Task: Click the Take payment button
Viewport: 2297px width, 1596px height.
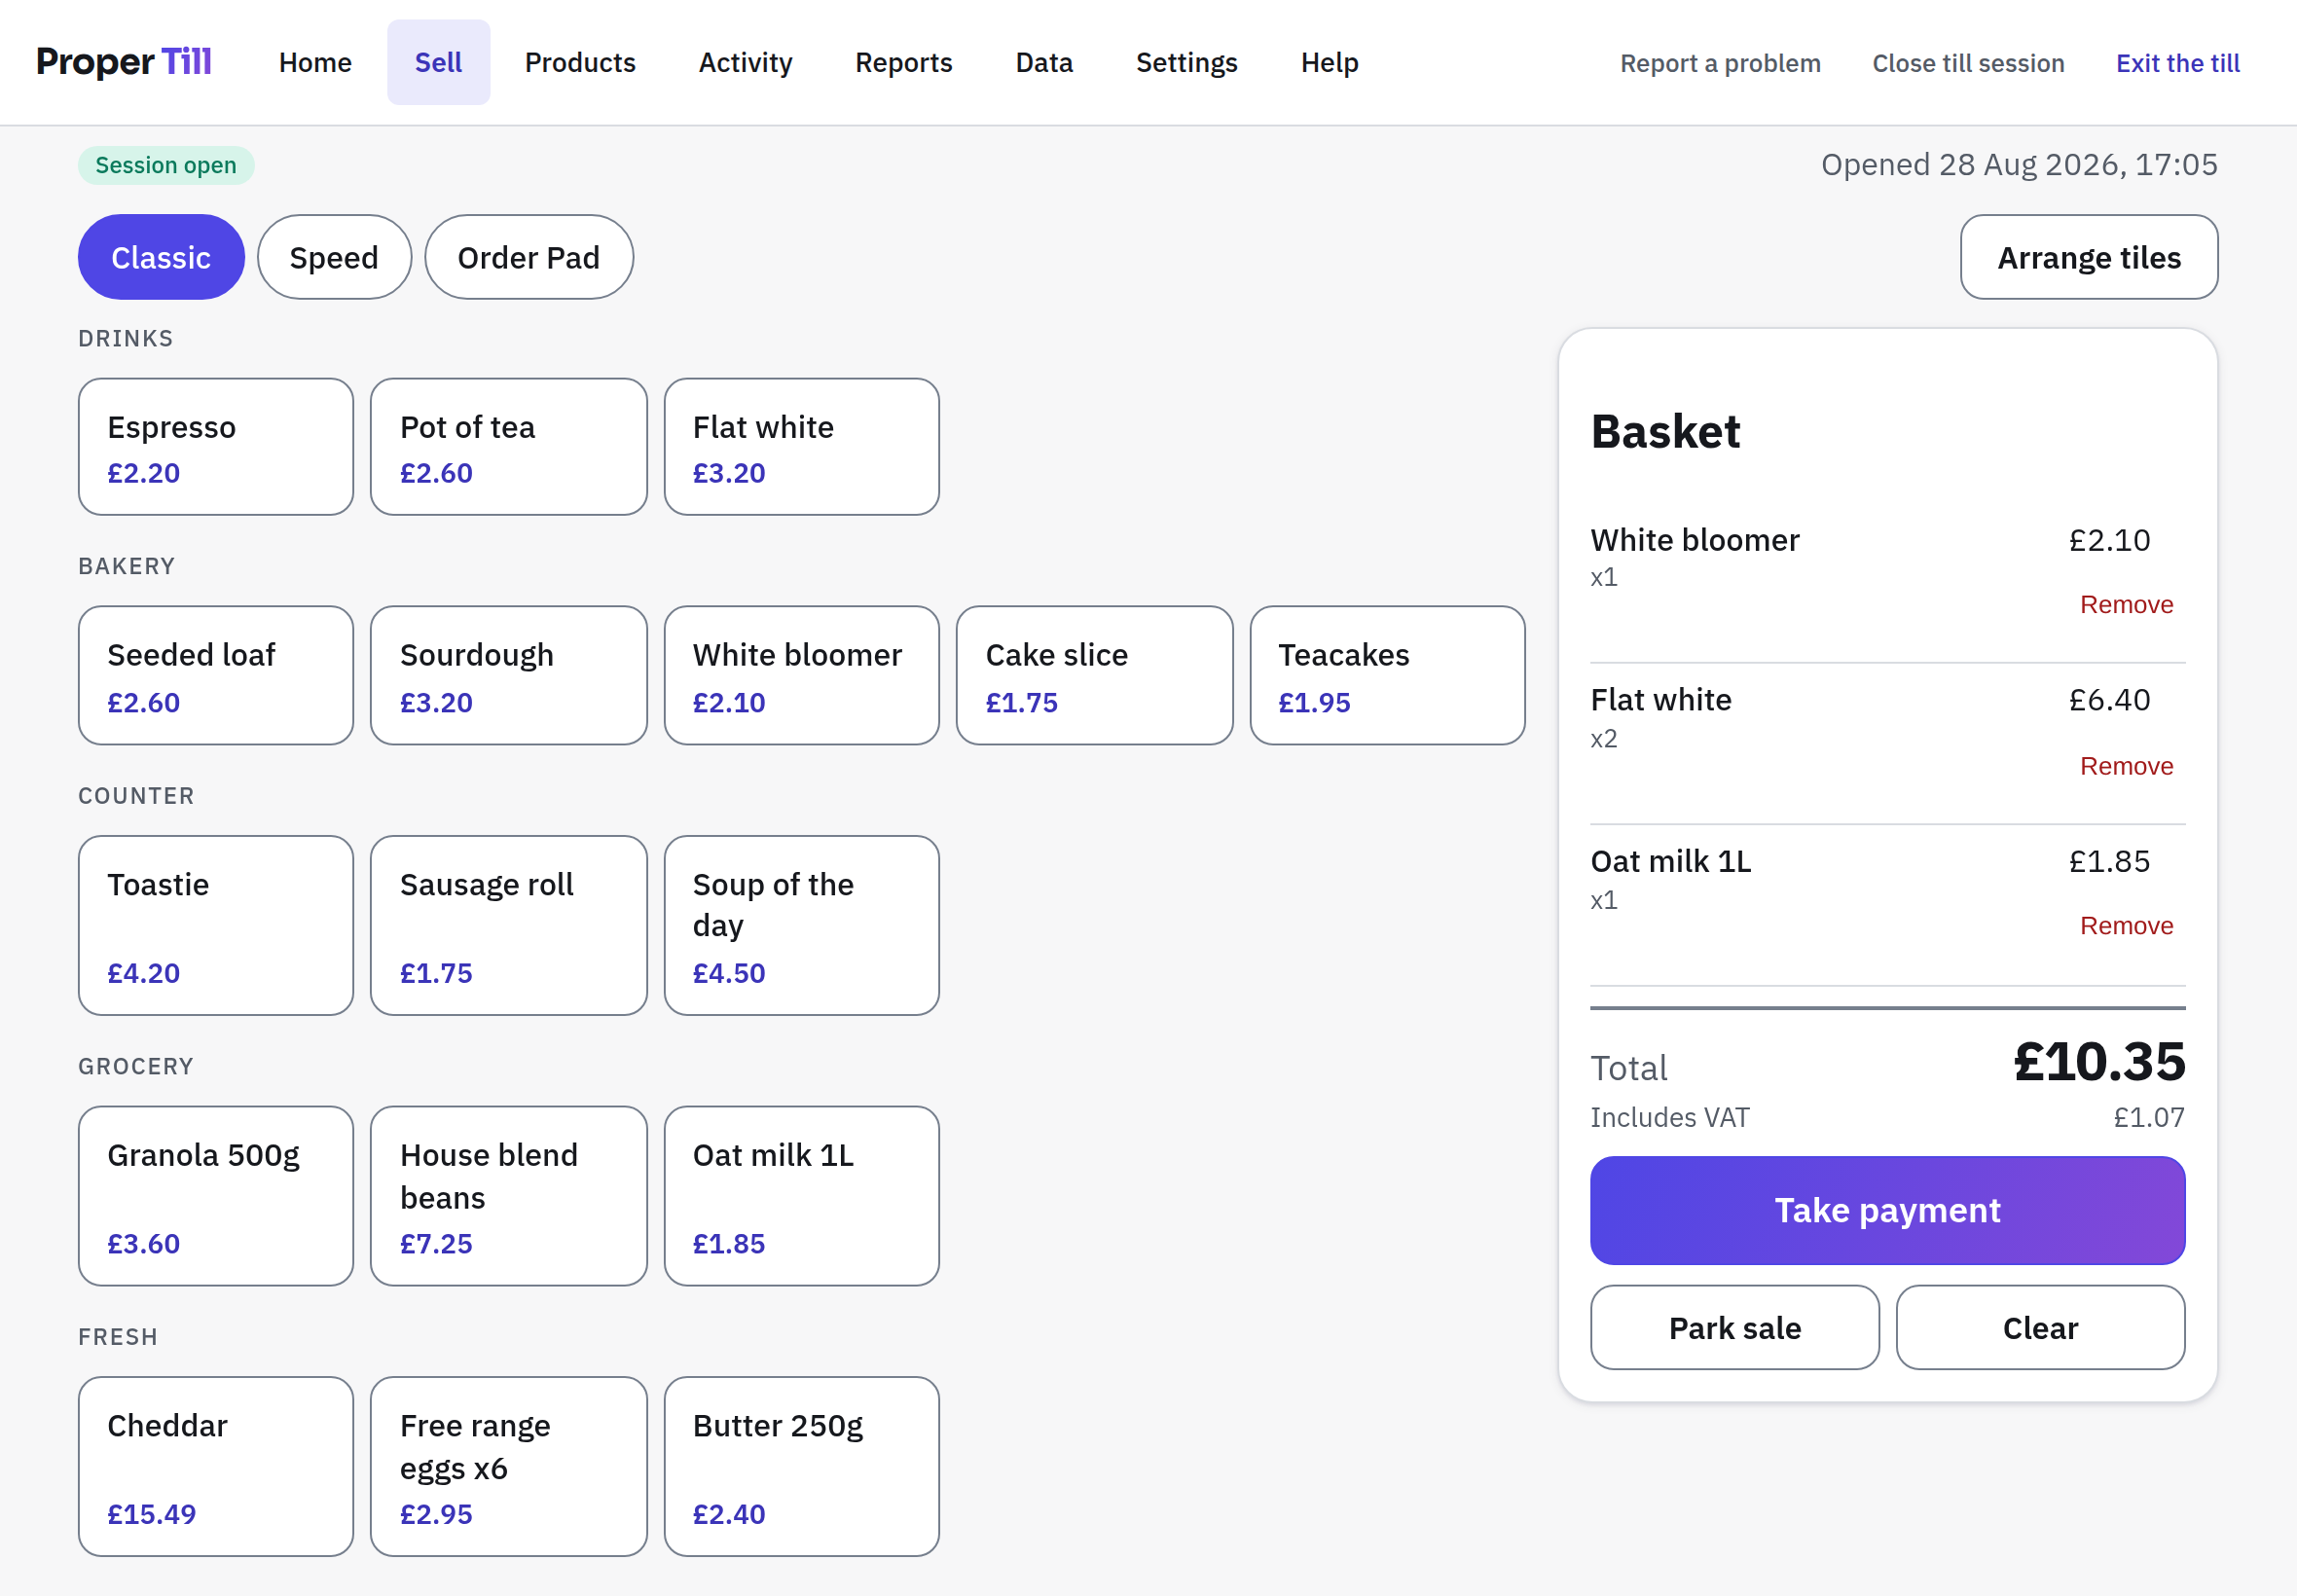Action: pyautogui.click(x=1887, y=1210)
